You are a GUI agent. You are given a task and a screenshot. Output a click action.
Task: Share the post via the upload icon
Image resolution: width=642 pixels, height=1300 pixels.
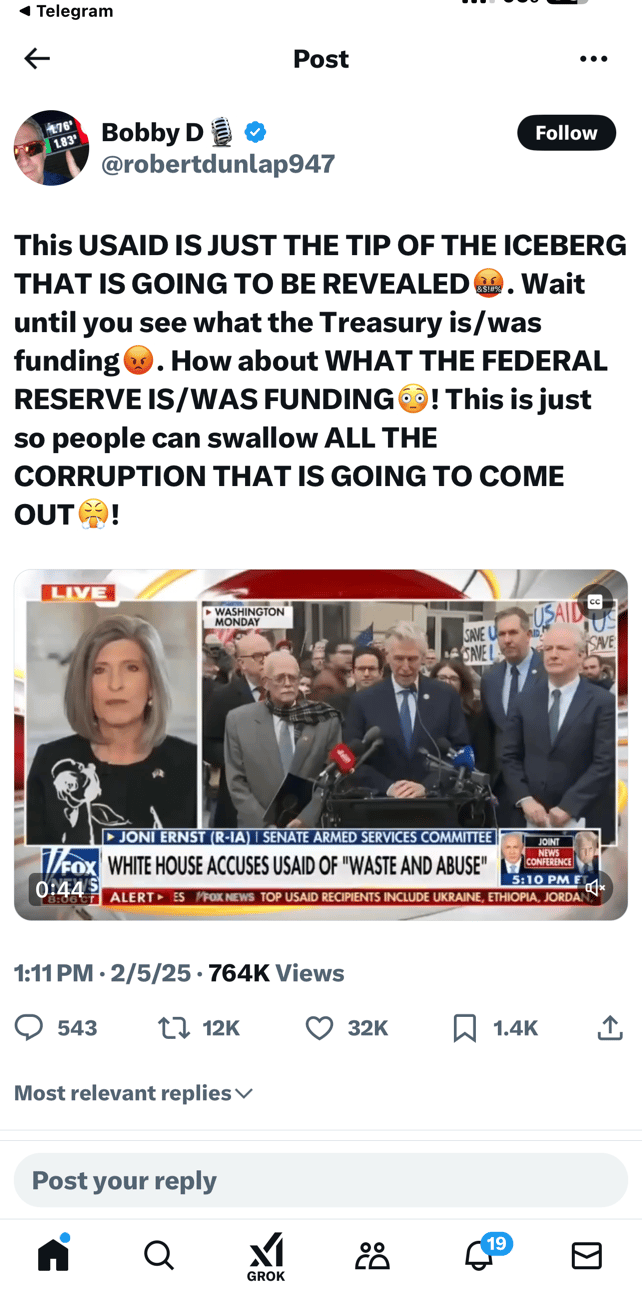tap(610, 1027)
